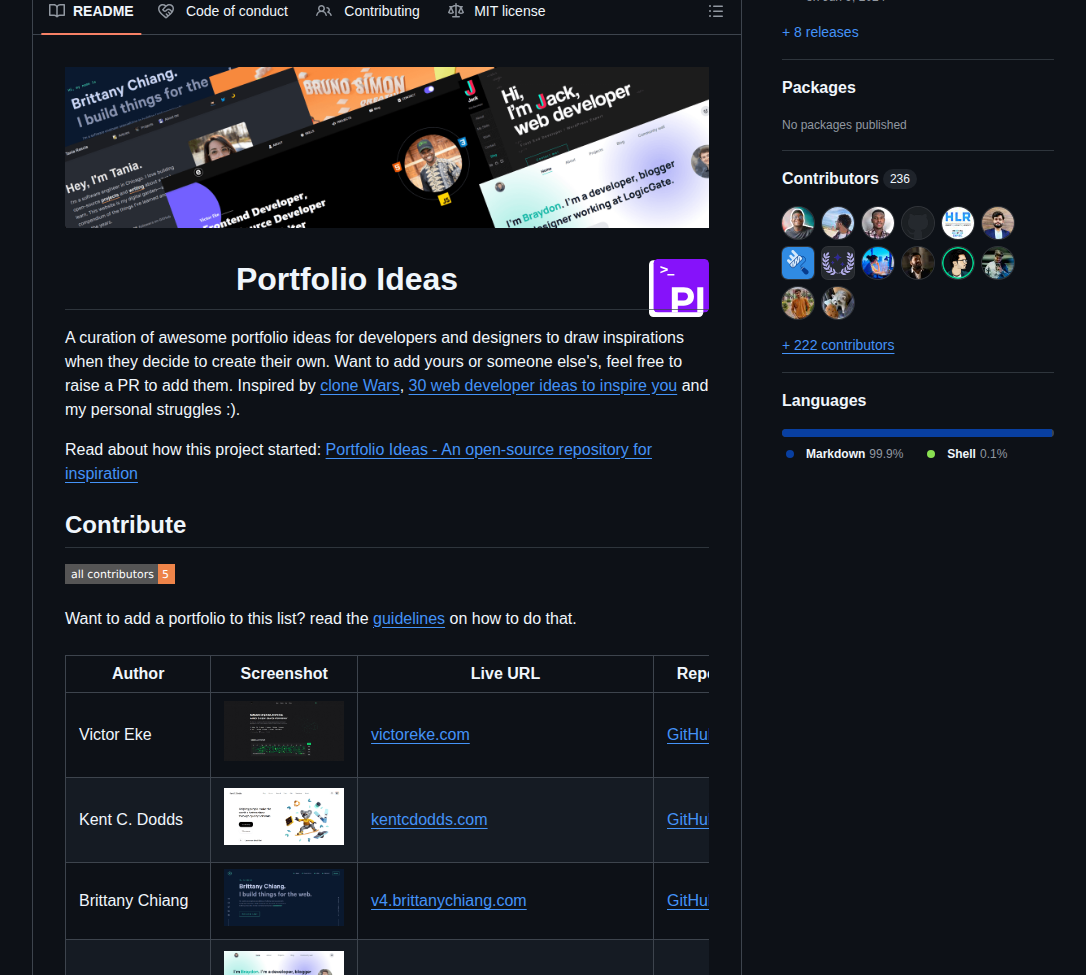
Task: Open avatar of man in hat holding phone
Action: [998, 263]
